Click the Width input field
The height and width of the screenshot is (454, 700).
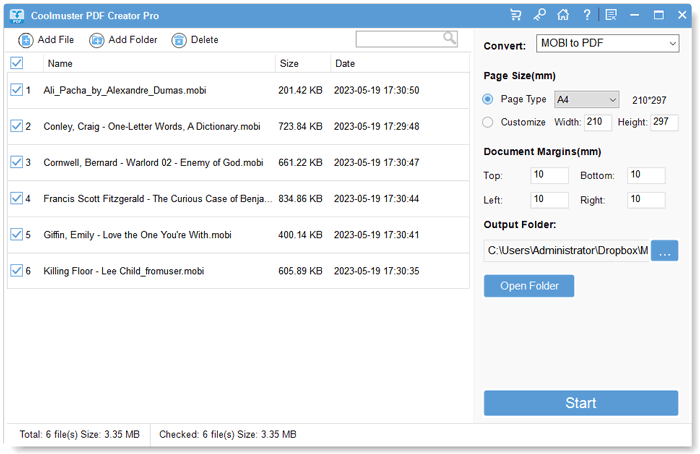tap(598, 122)
